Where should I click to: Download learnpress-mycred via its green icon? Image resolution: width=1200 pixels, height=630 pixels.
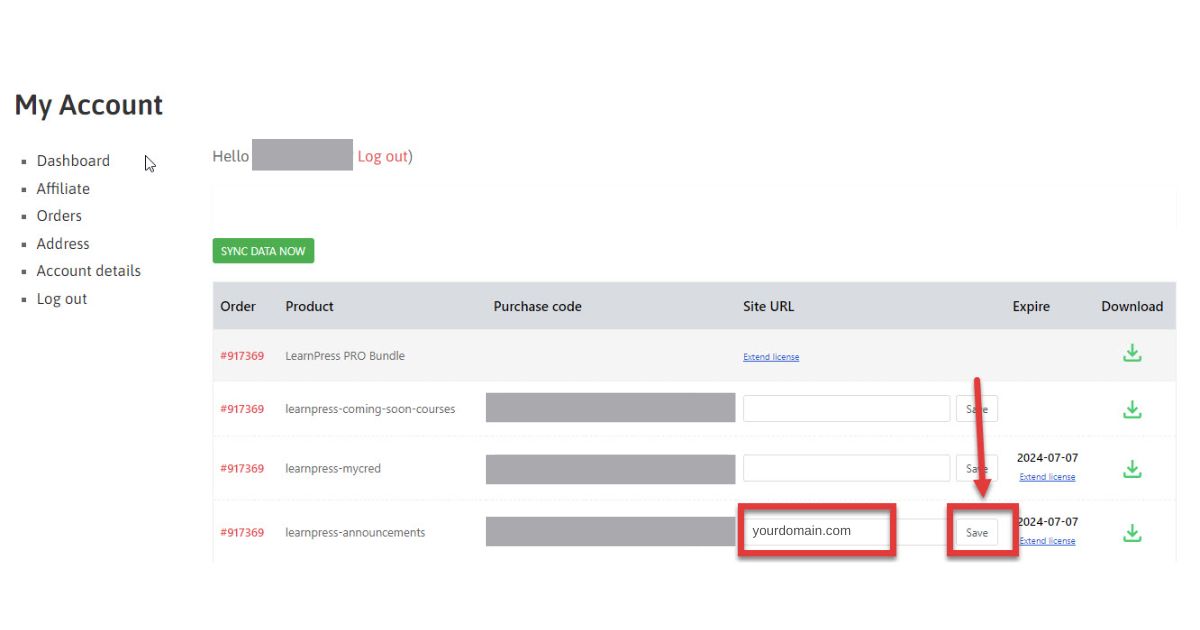point(1132,469)
